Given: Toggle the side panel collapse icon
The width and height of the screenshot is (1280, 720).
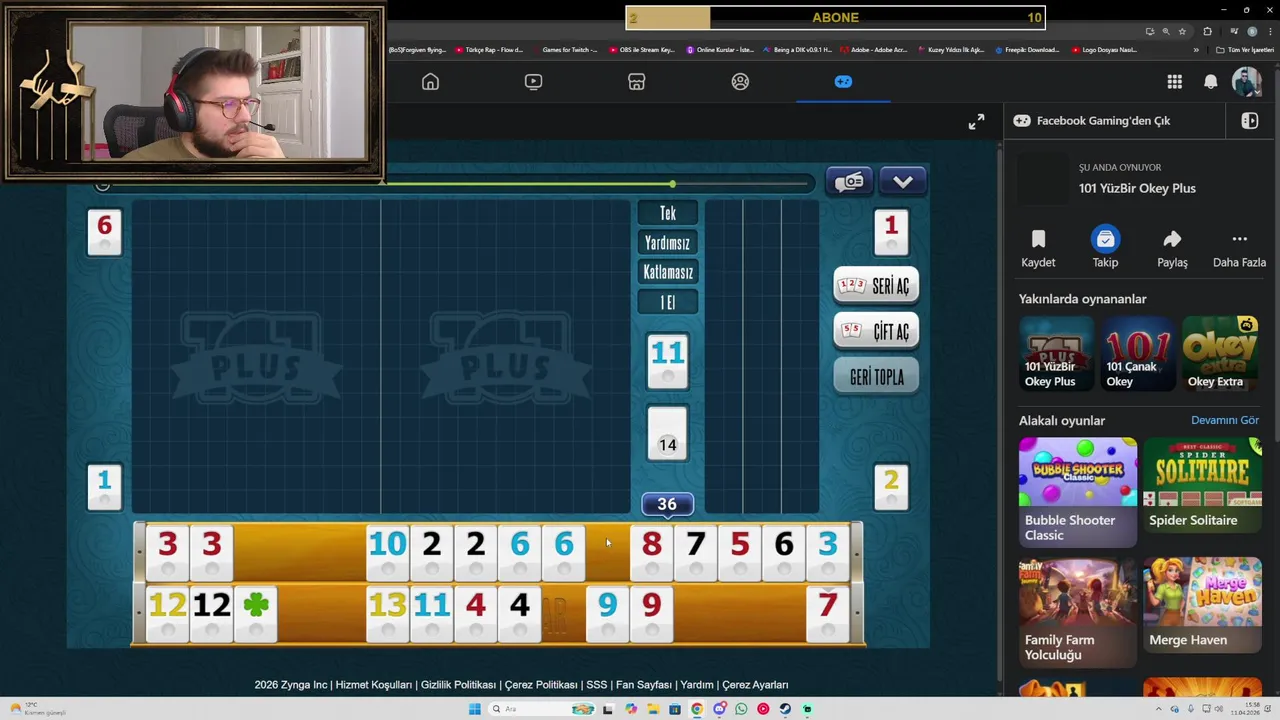Looking at the screenshot, I should [x=1250, y=121].
